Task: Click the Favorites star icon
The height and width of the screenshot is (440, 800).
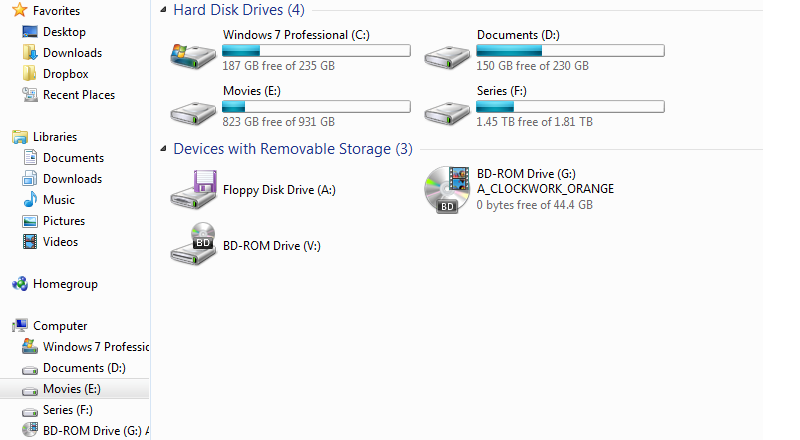Action: [x=19, y=10]
